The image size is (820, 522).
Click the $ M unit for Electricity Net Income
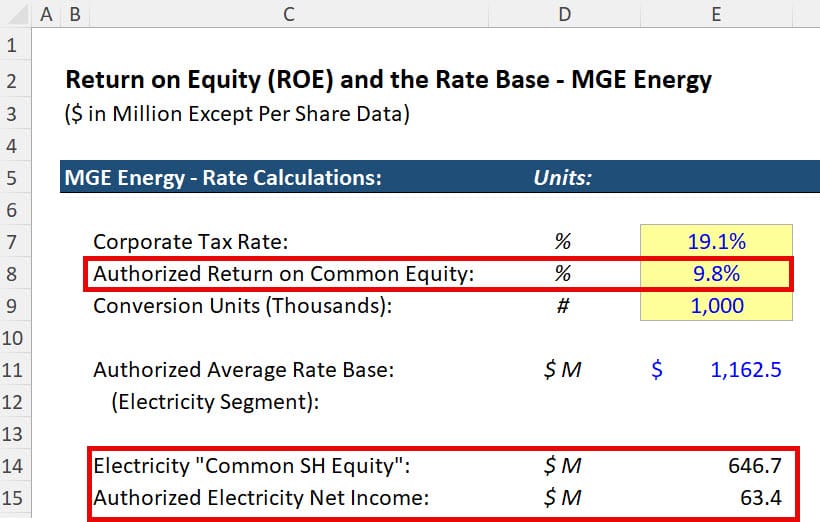[563, 498]
